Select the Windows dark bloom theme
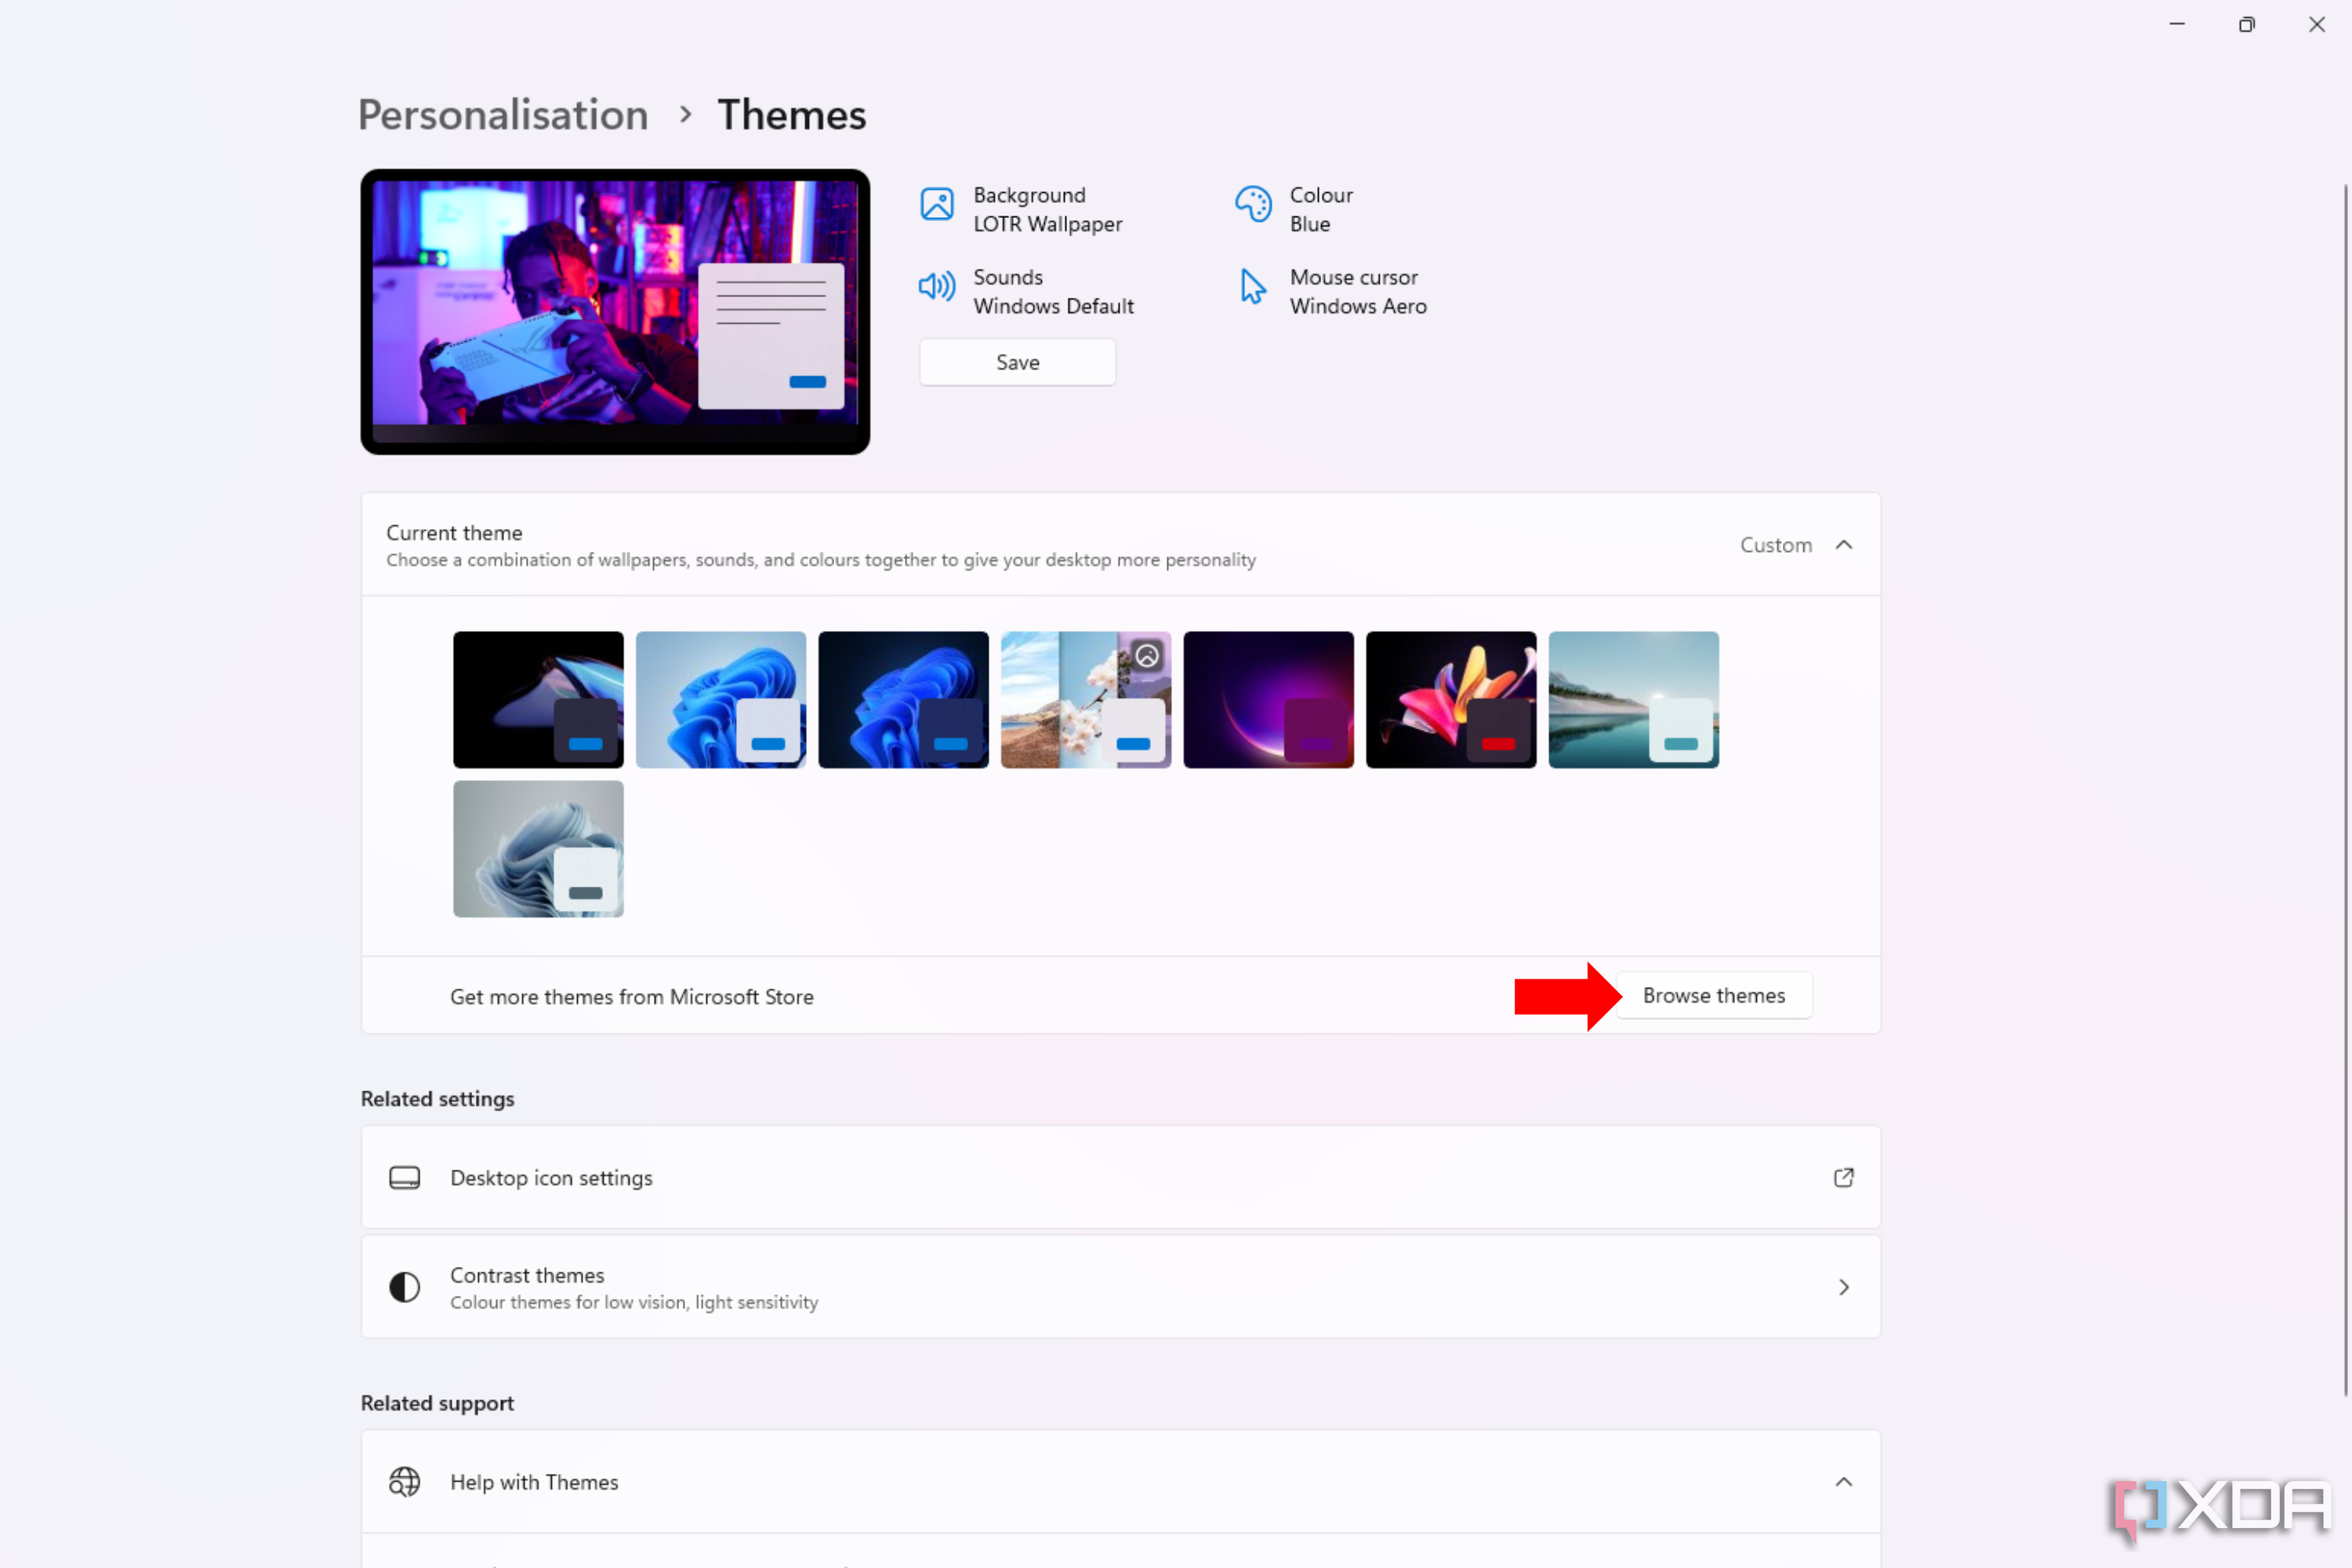 pyautogui.click(x=903, y=700)
